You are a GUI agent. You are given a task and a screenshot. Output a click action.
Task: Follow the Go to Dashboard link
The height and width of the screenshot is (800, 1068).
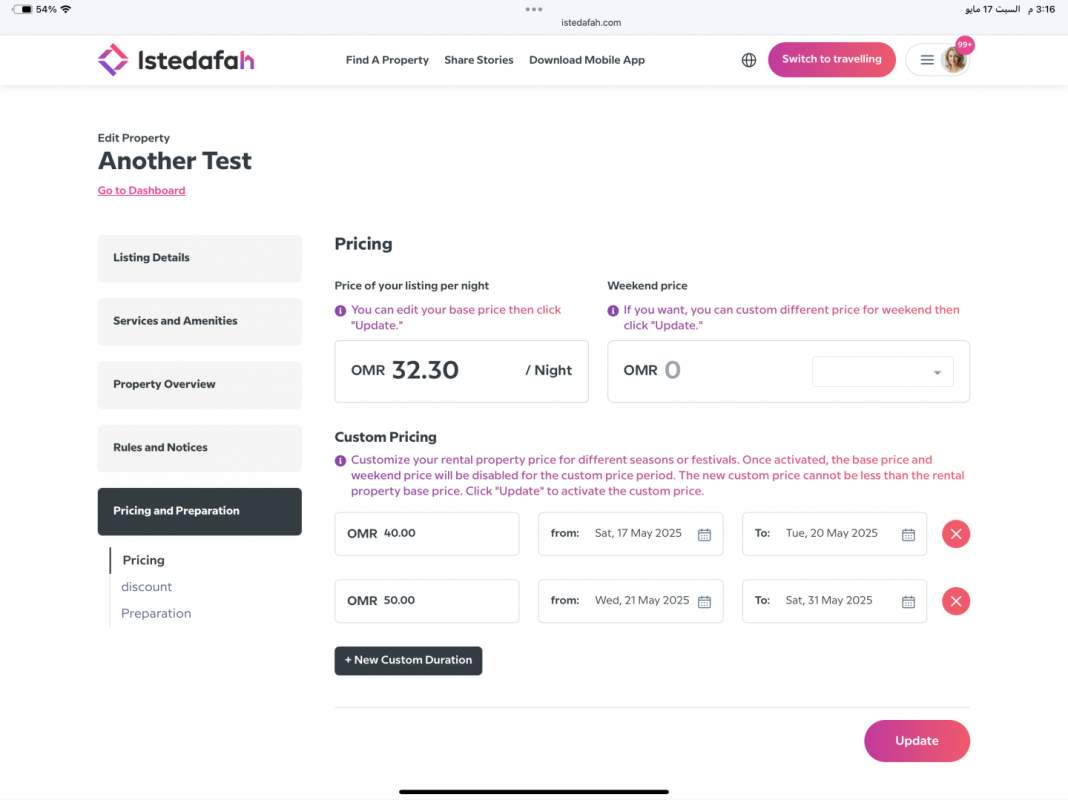141,191
